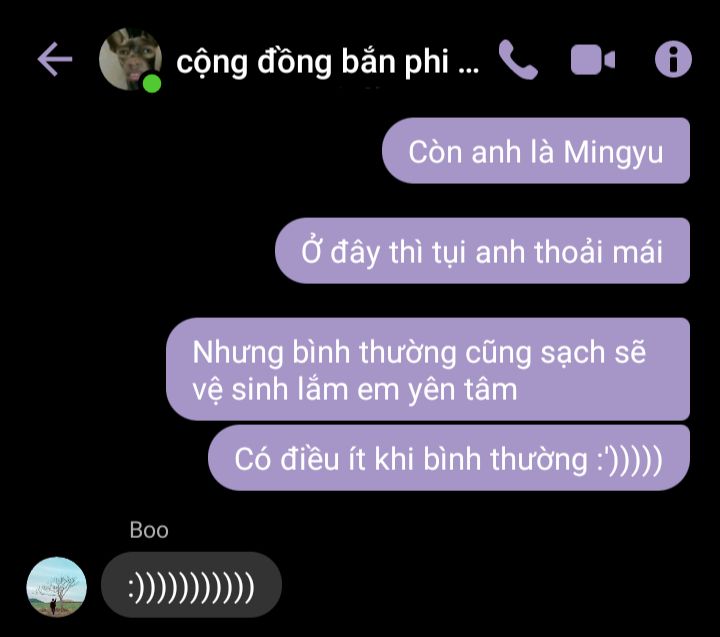
Task: Tap the sender name "Boo"
Action: [149, 530]
